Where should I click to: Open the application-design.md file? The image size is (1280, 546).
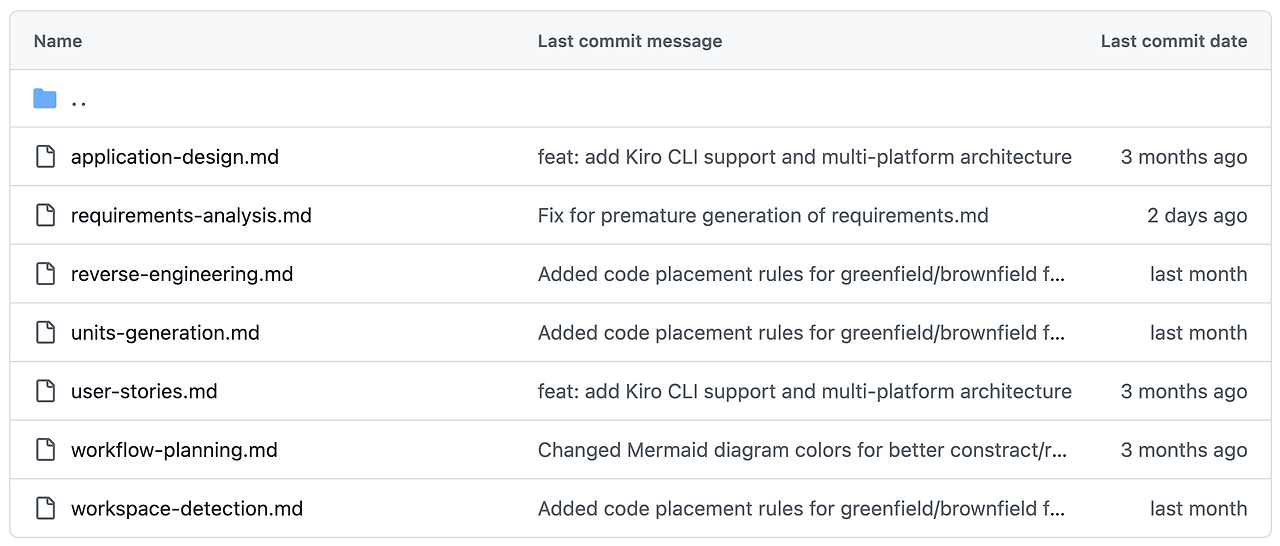pos(174,157)
